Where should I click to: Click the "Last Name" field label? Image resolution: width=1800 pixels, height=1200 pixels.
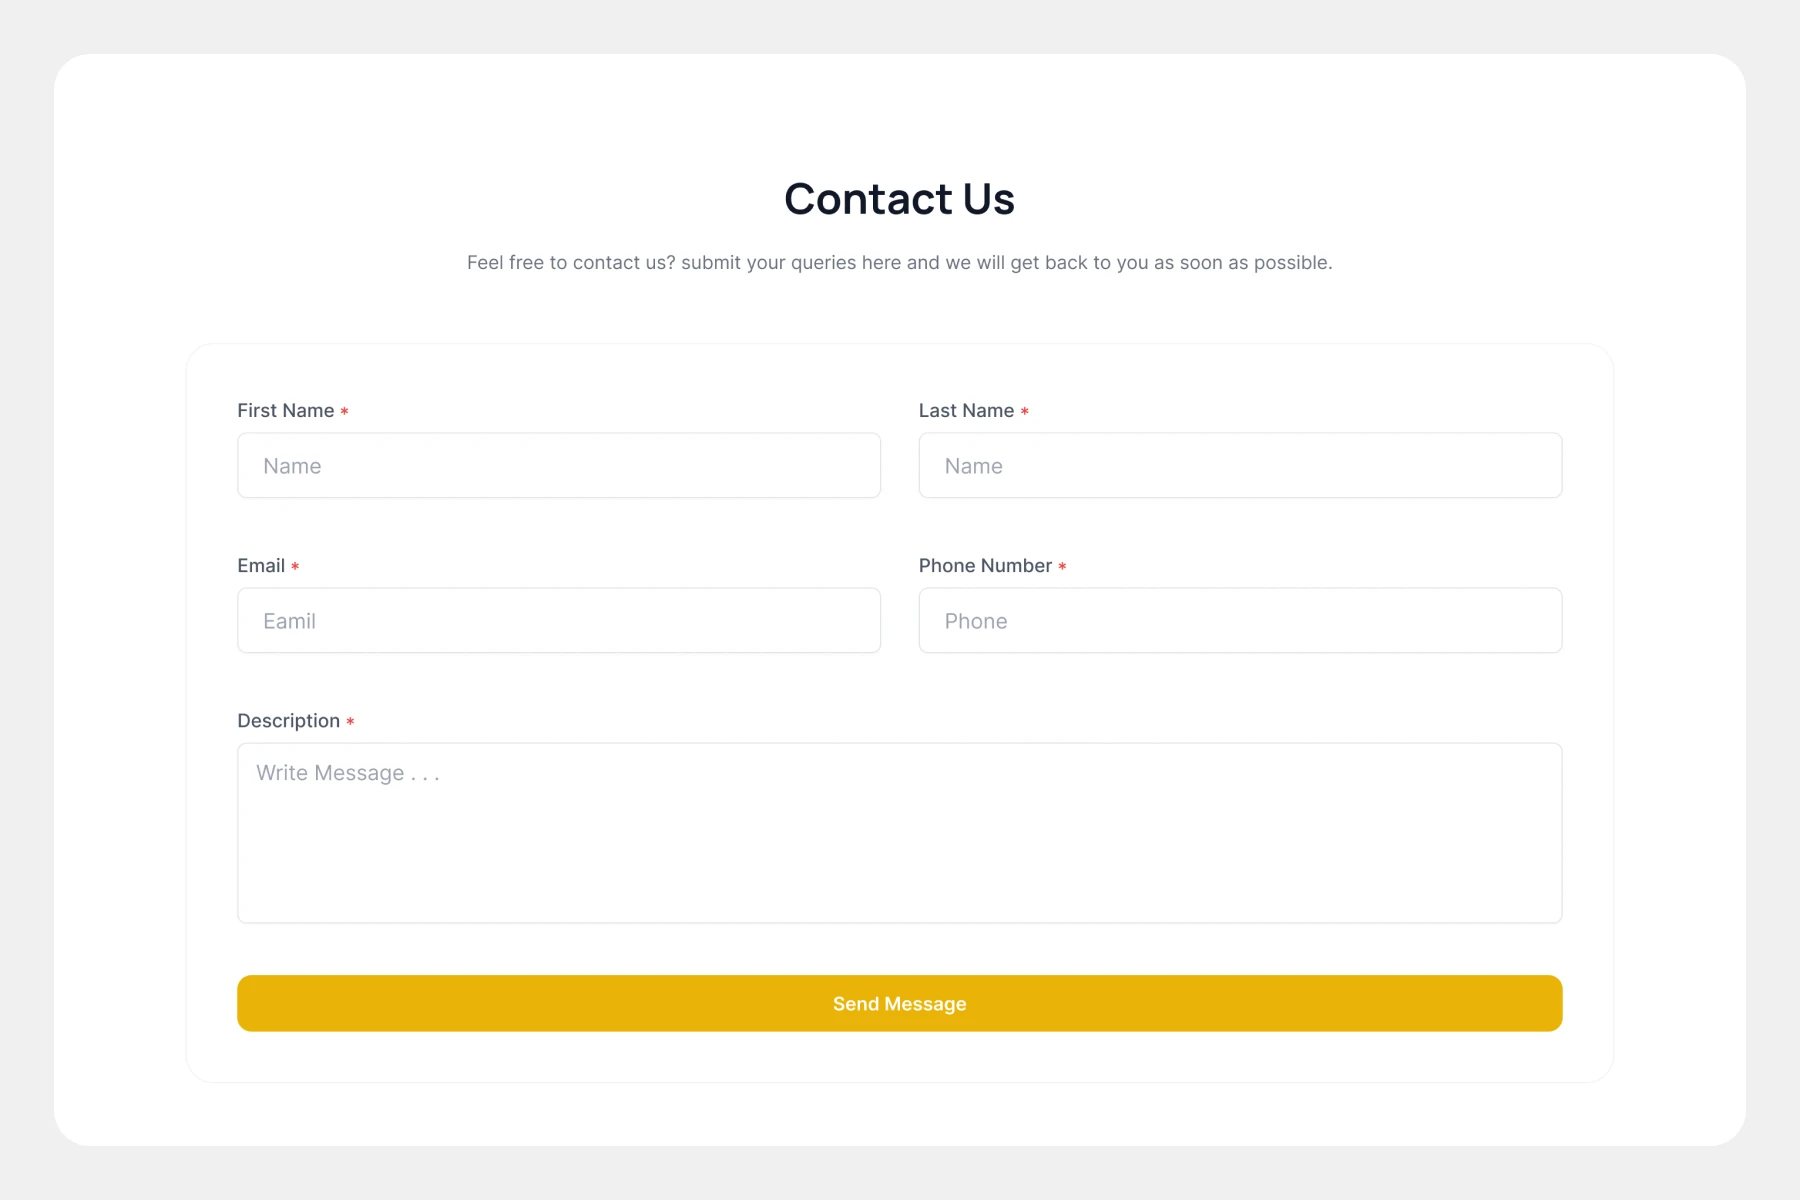click(x=966, y=411)
